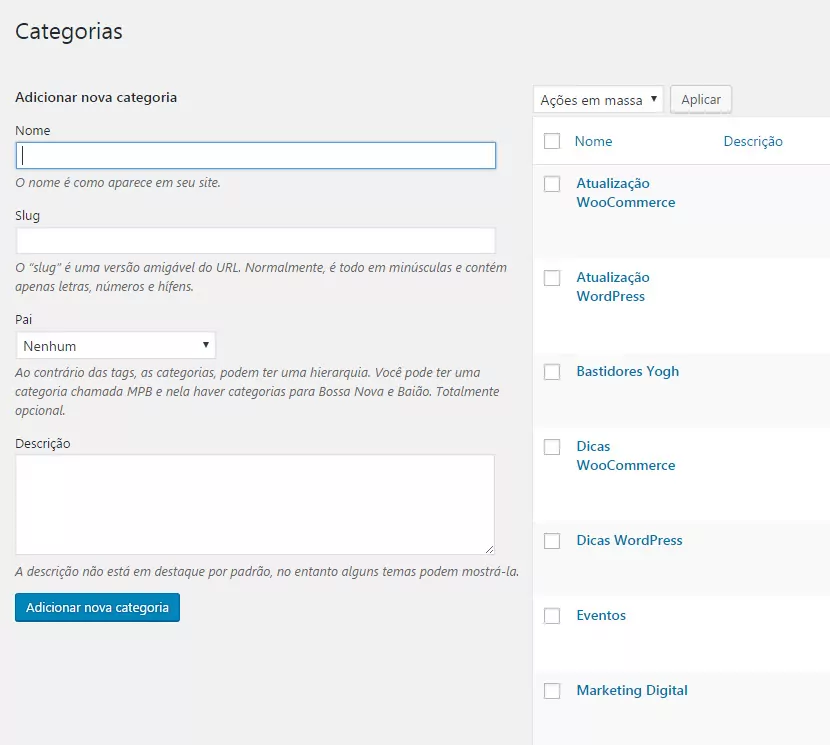
Task: Focus the Nome text field
Action: (256, 155)
